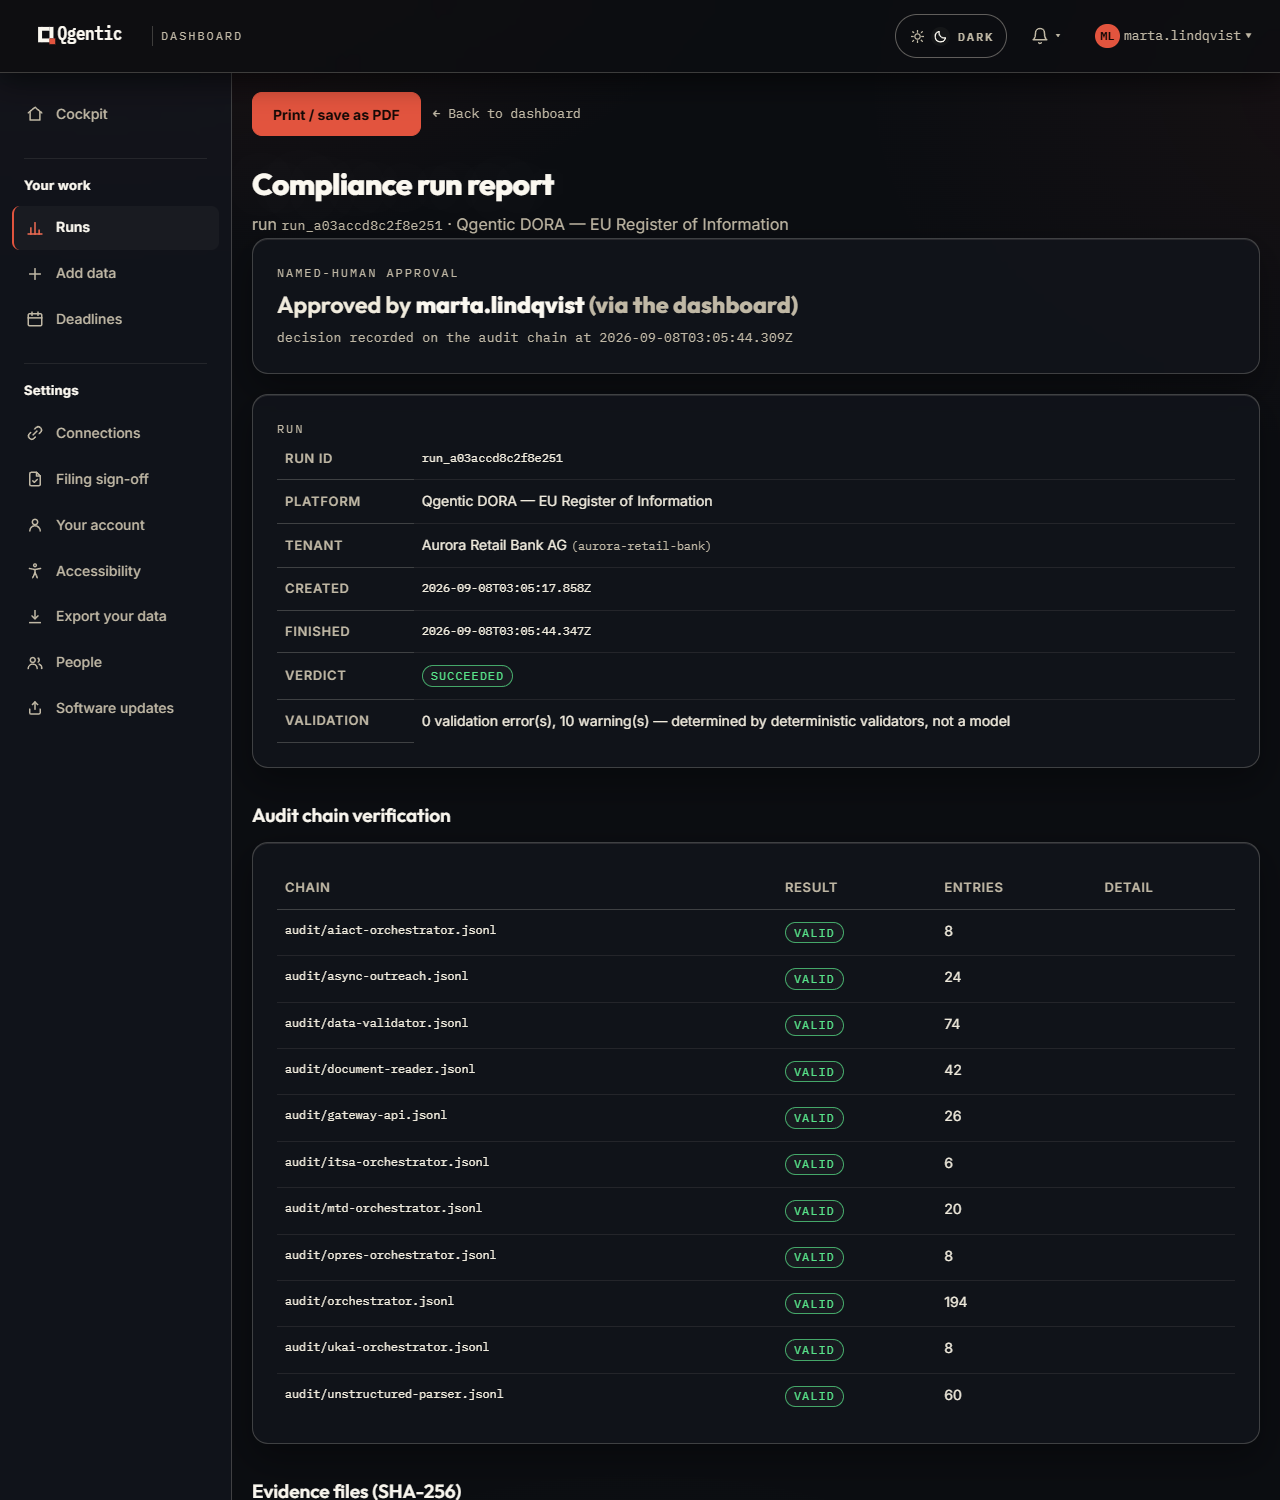Screen dimensions: 1280x1500
Task: Click the document icon for Filing sign-off
Action: 35,480
